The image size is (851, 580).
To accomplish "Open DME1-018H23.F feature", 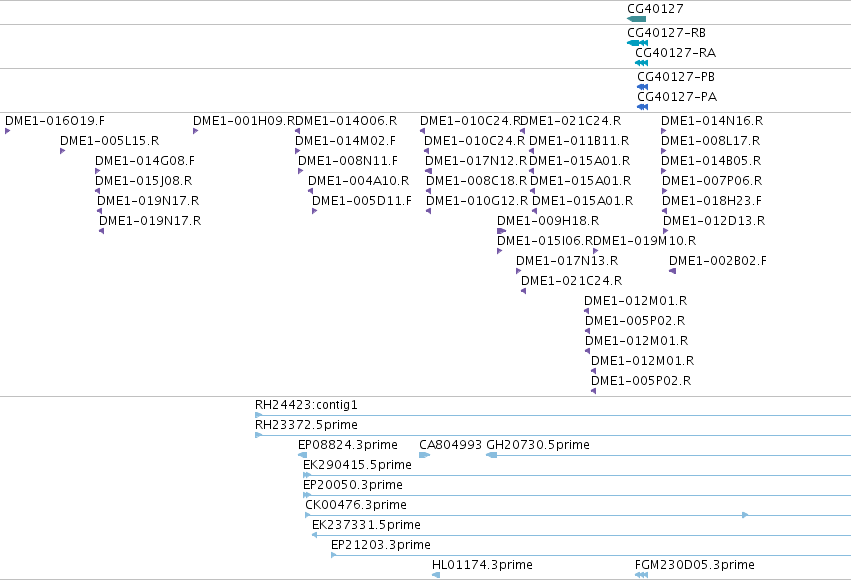I will [712, 201].
